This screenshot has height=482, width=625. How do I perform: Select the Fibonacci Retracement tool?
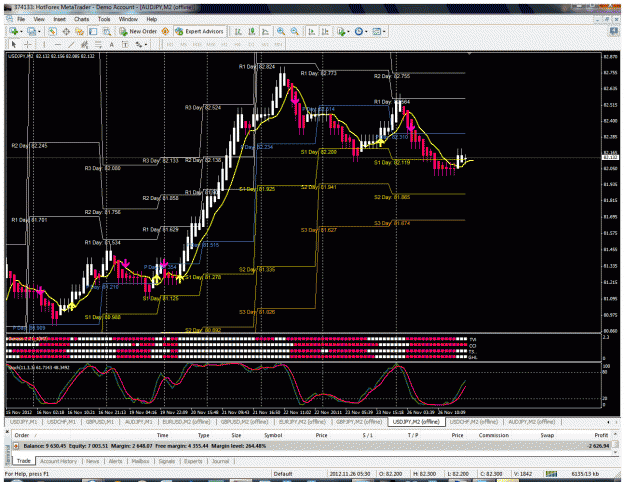click(98, 44)
